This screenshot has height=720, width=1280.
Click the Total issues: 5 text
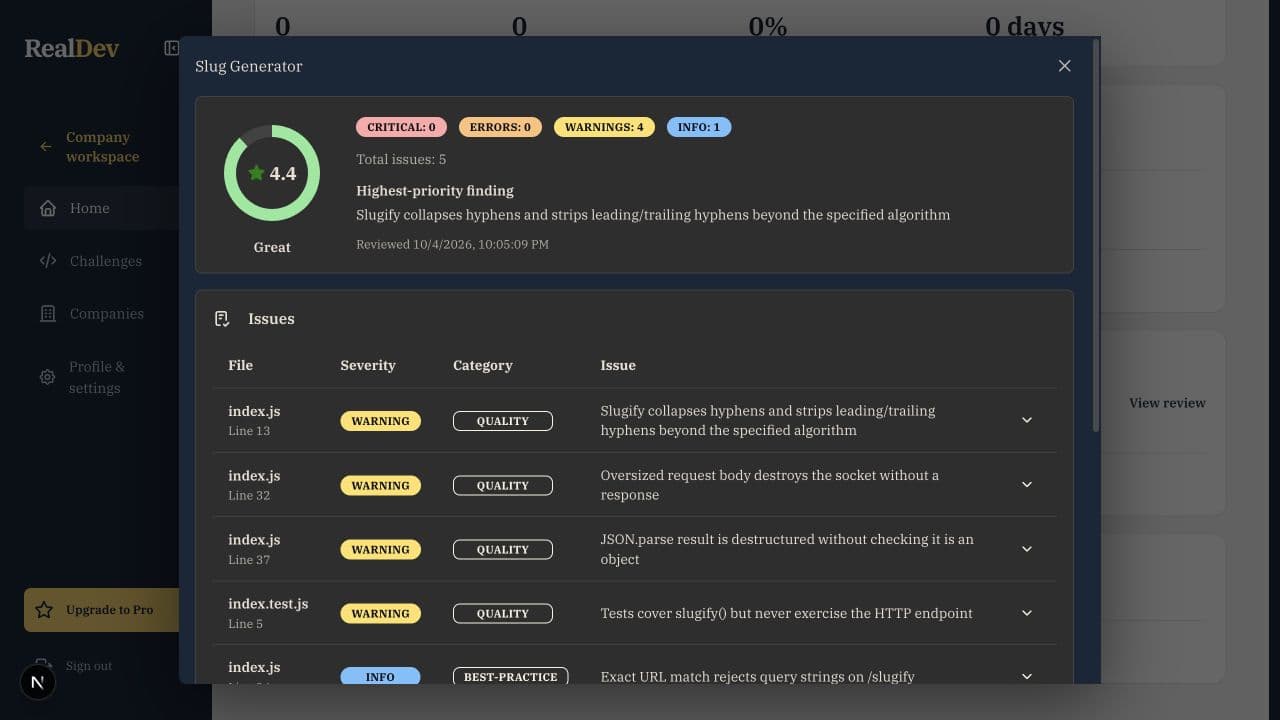401,159
